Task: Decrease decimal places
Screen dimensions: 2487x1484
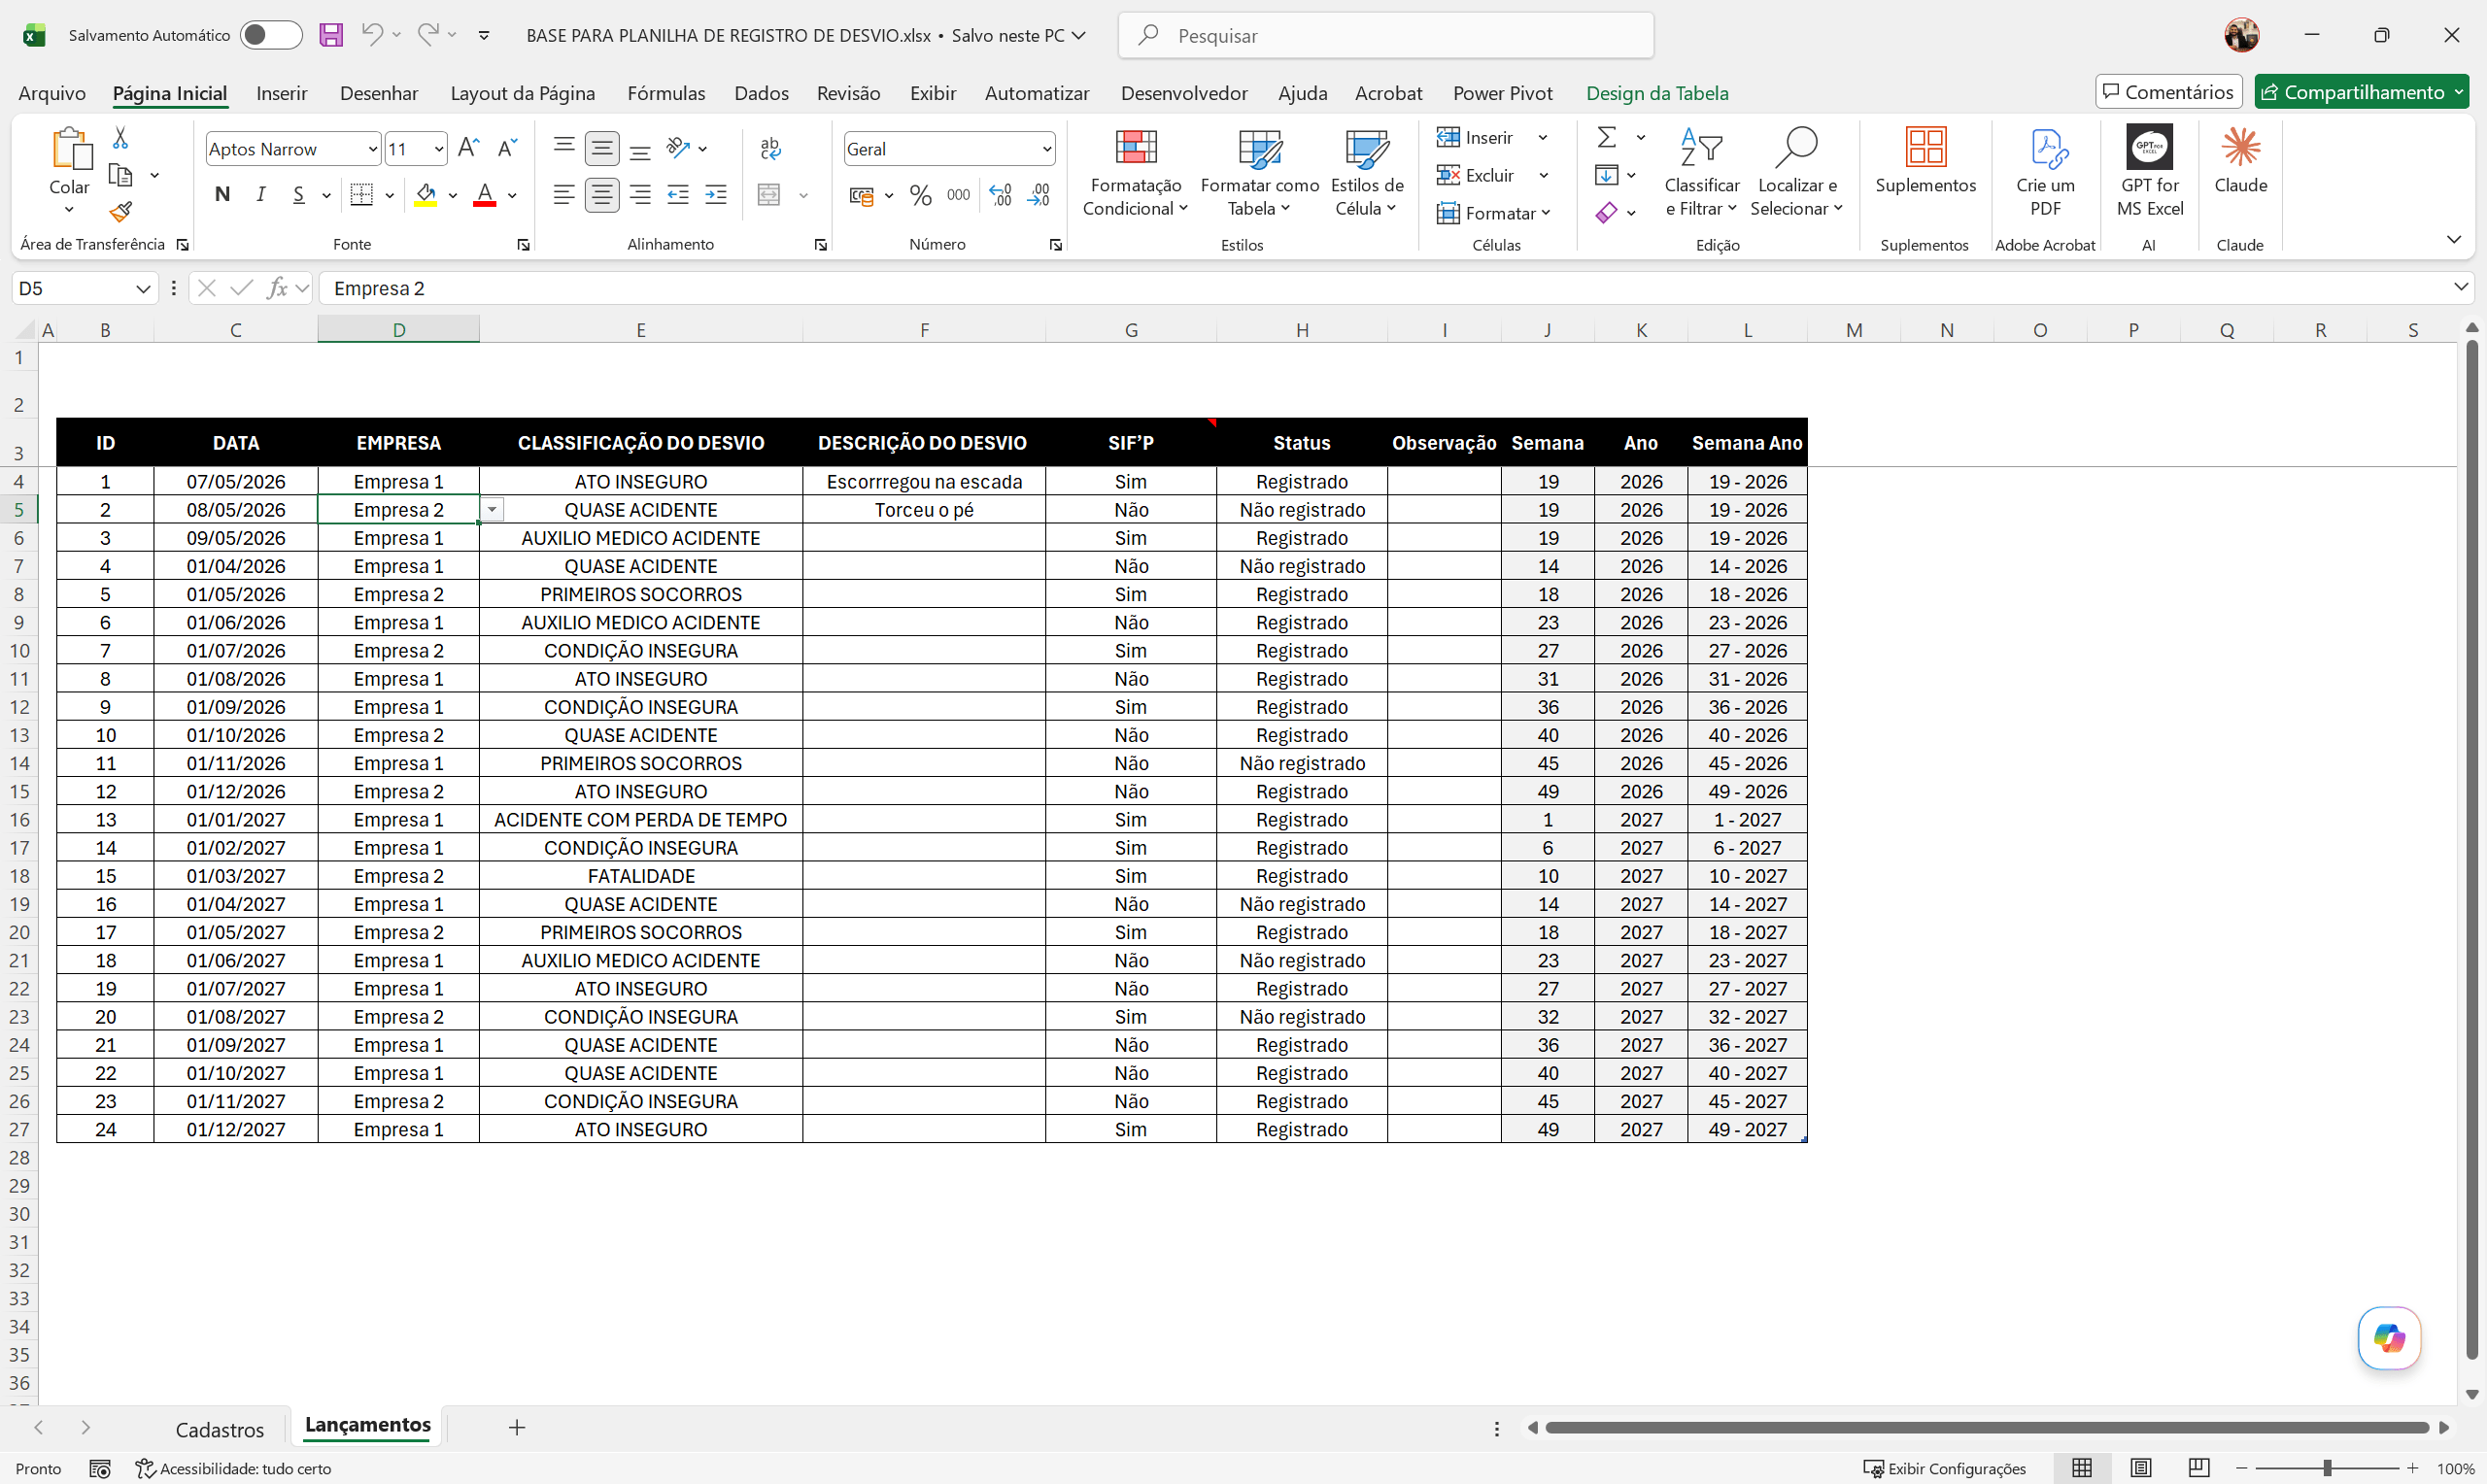Action: tap(1039, 195)
